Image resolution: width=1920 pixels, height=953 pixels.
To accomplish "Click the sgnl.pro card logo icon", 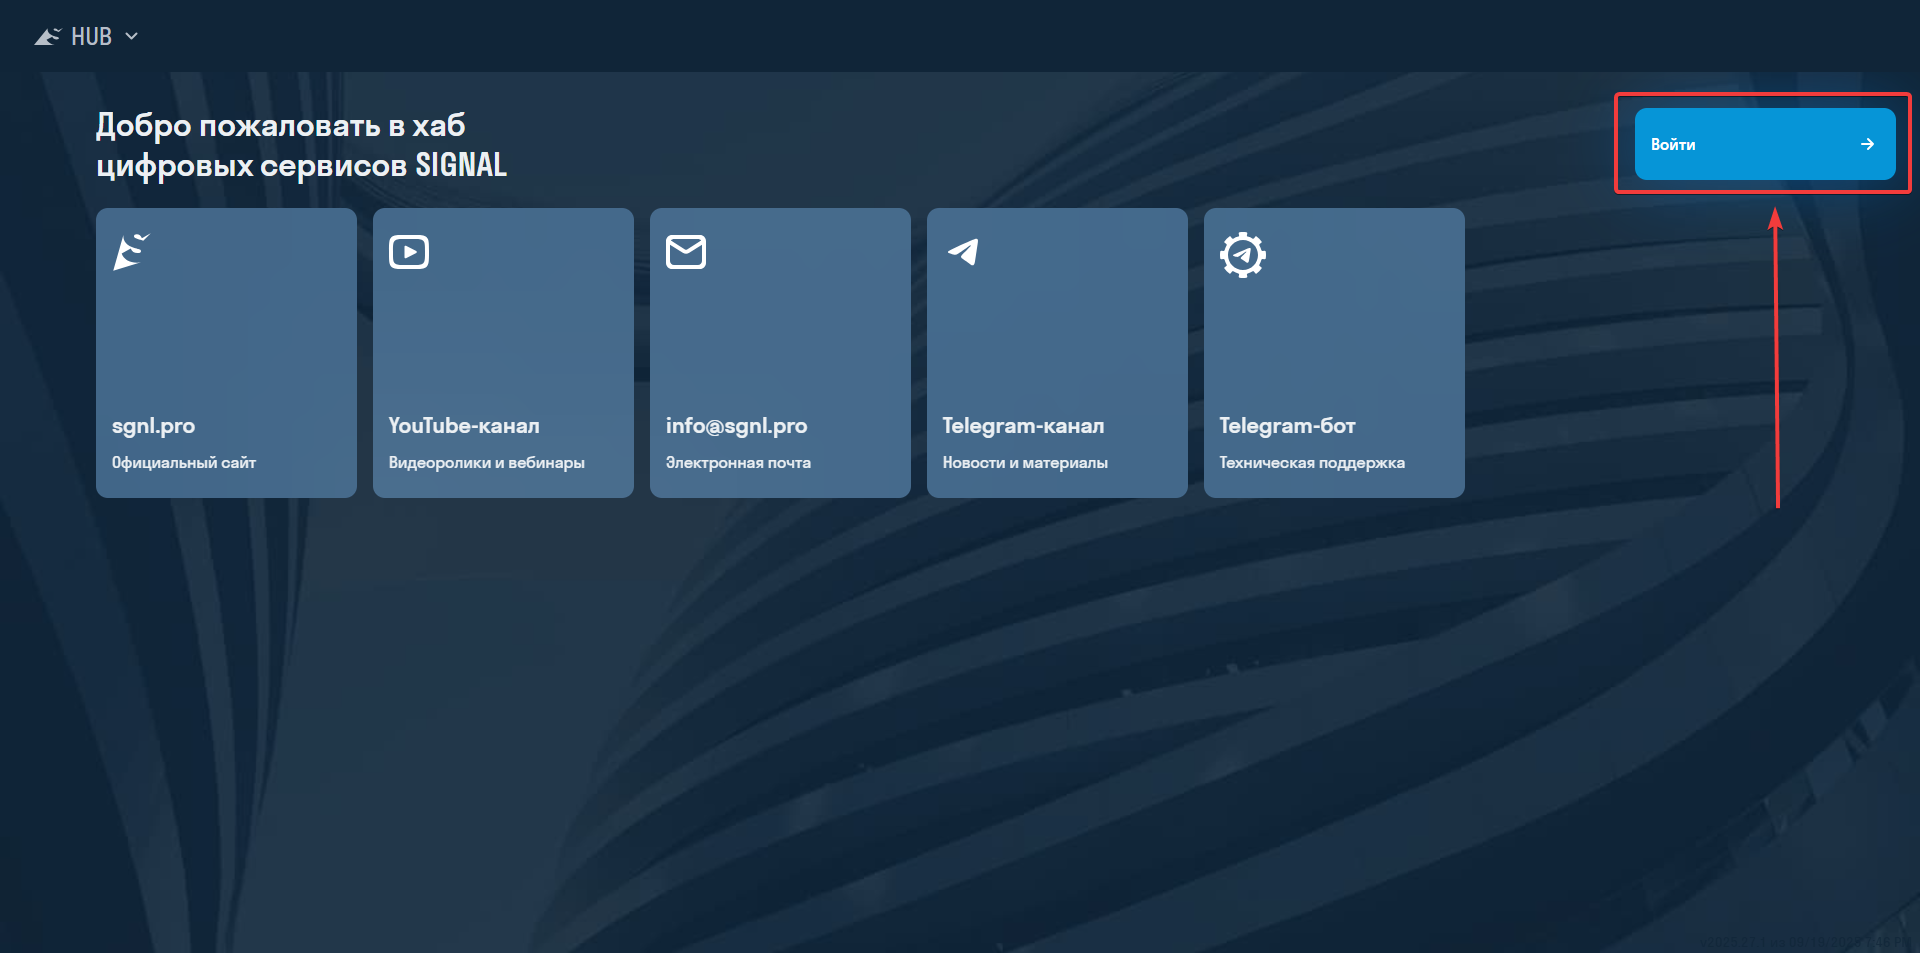I will (x=131, y=252).
